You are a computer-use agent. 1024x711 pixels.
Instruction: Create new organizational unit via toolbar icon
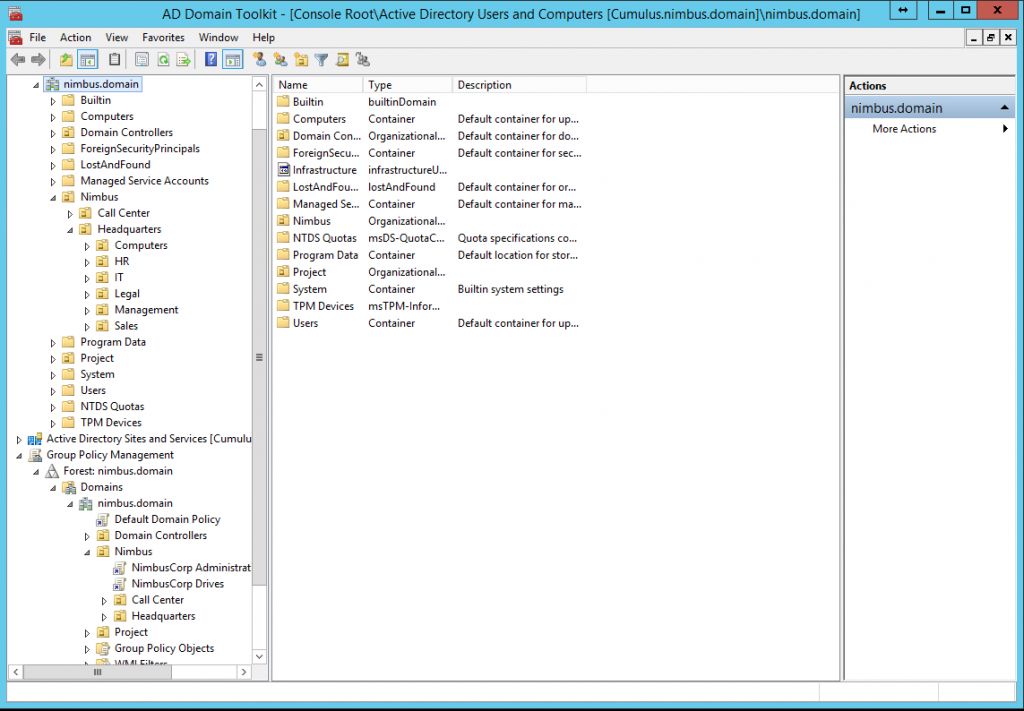click(301, 60)
